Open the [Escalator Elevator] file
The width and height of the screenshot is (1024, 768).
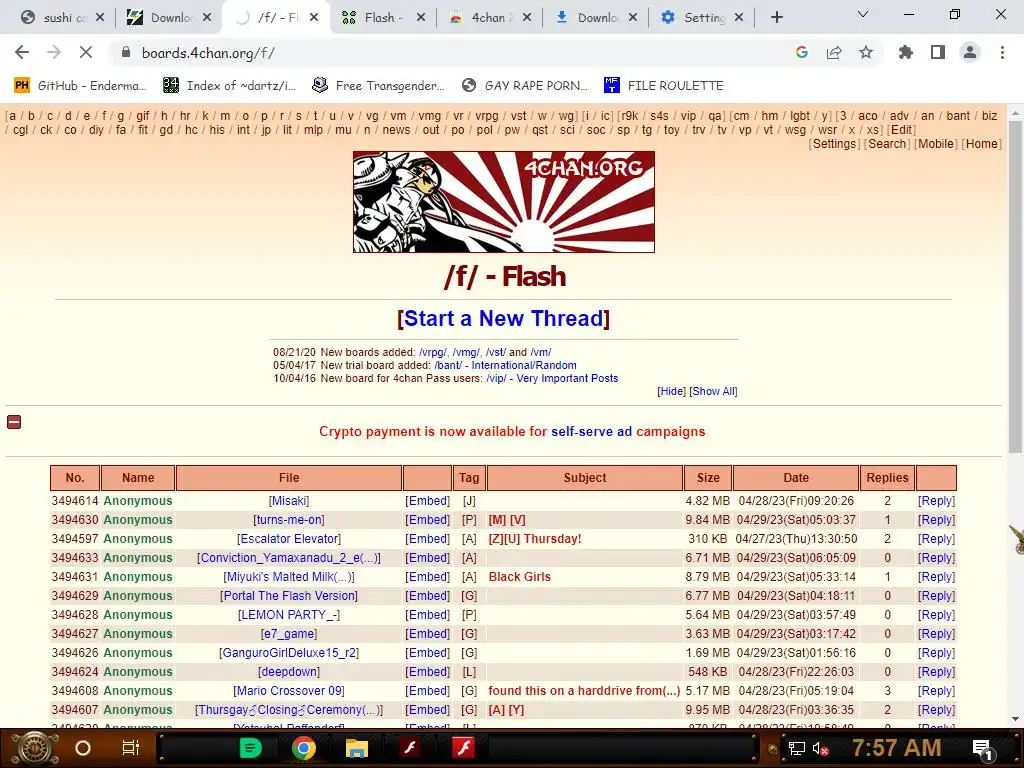coord(289,538)
